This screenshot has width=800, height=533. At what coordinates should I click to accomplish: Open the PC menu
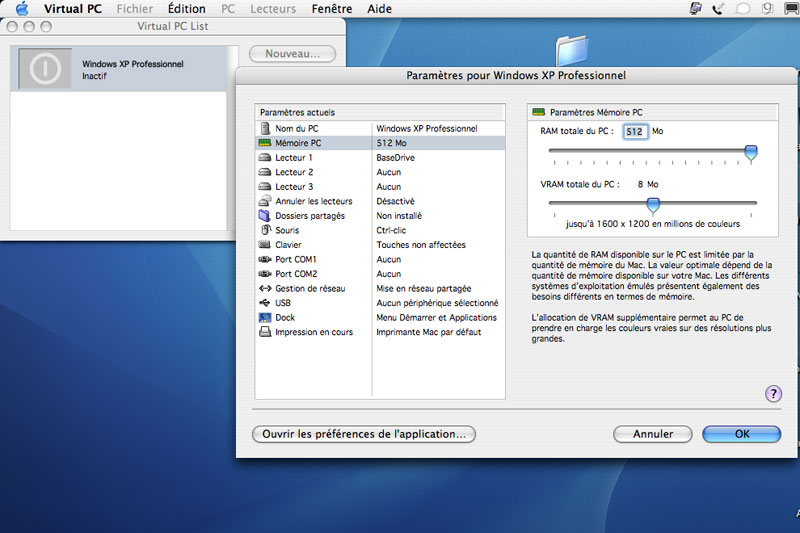pyautogui.click(x=228, y=9)
